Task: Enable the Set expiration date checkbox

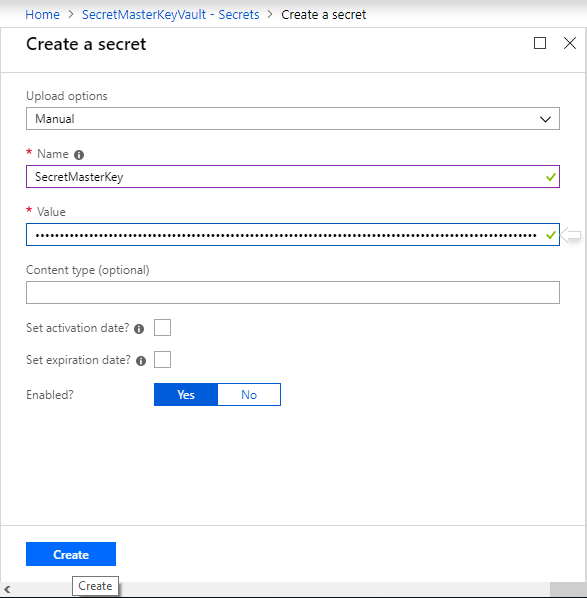Action: [162, 360]
